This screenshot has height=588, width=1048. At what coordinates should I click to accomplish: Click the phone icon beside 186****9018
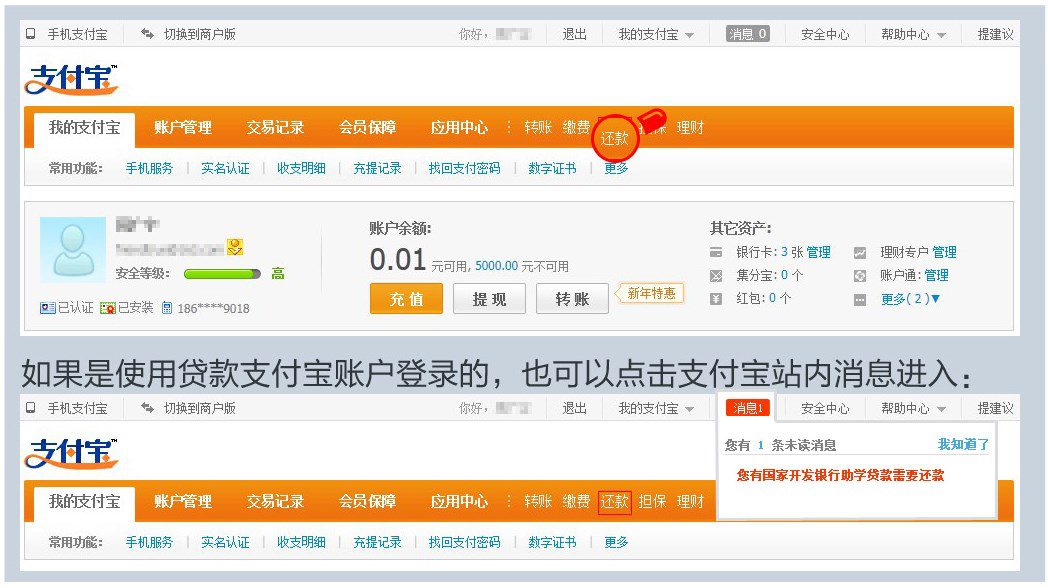tap(167, 308)
